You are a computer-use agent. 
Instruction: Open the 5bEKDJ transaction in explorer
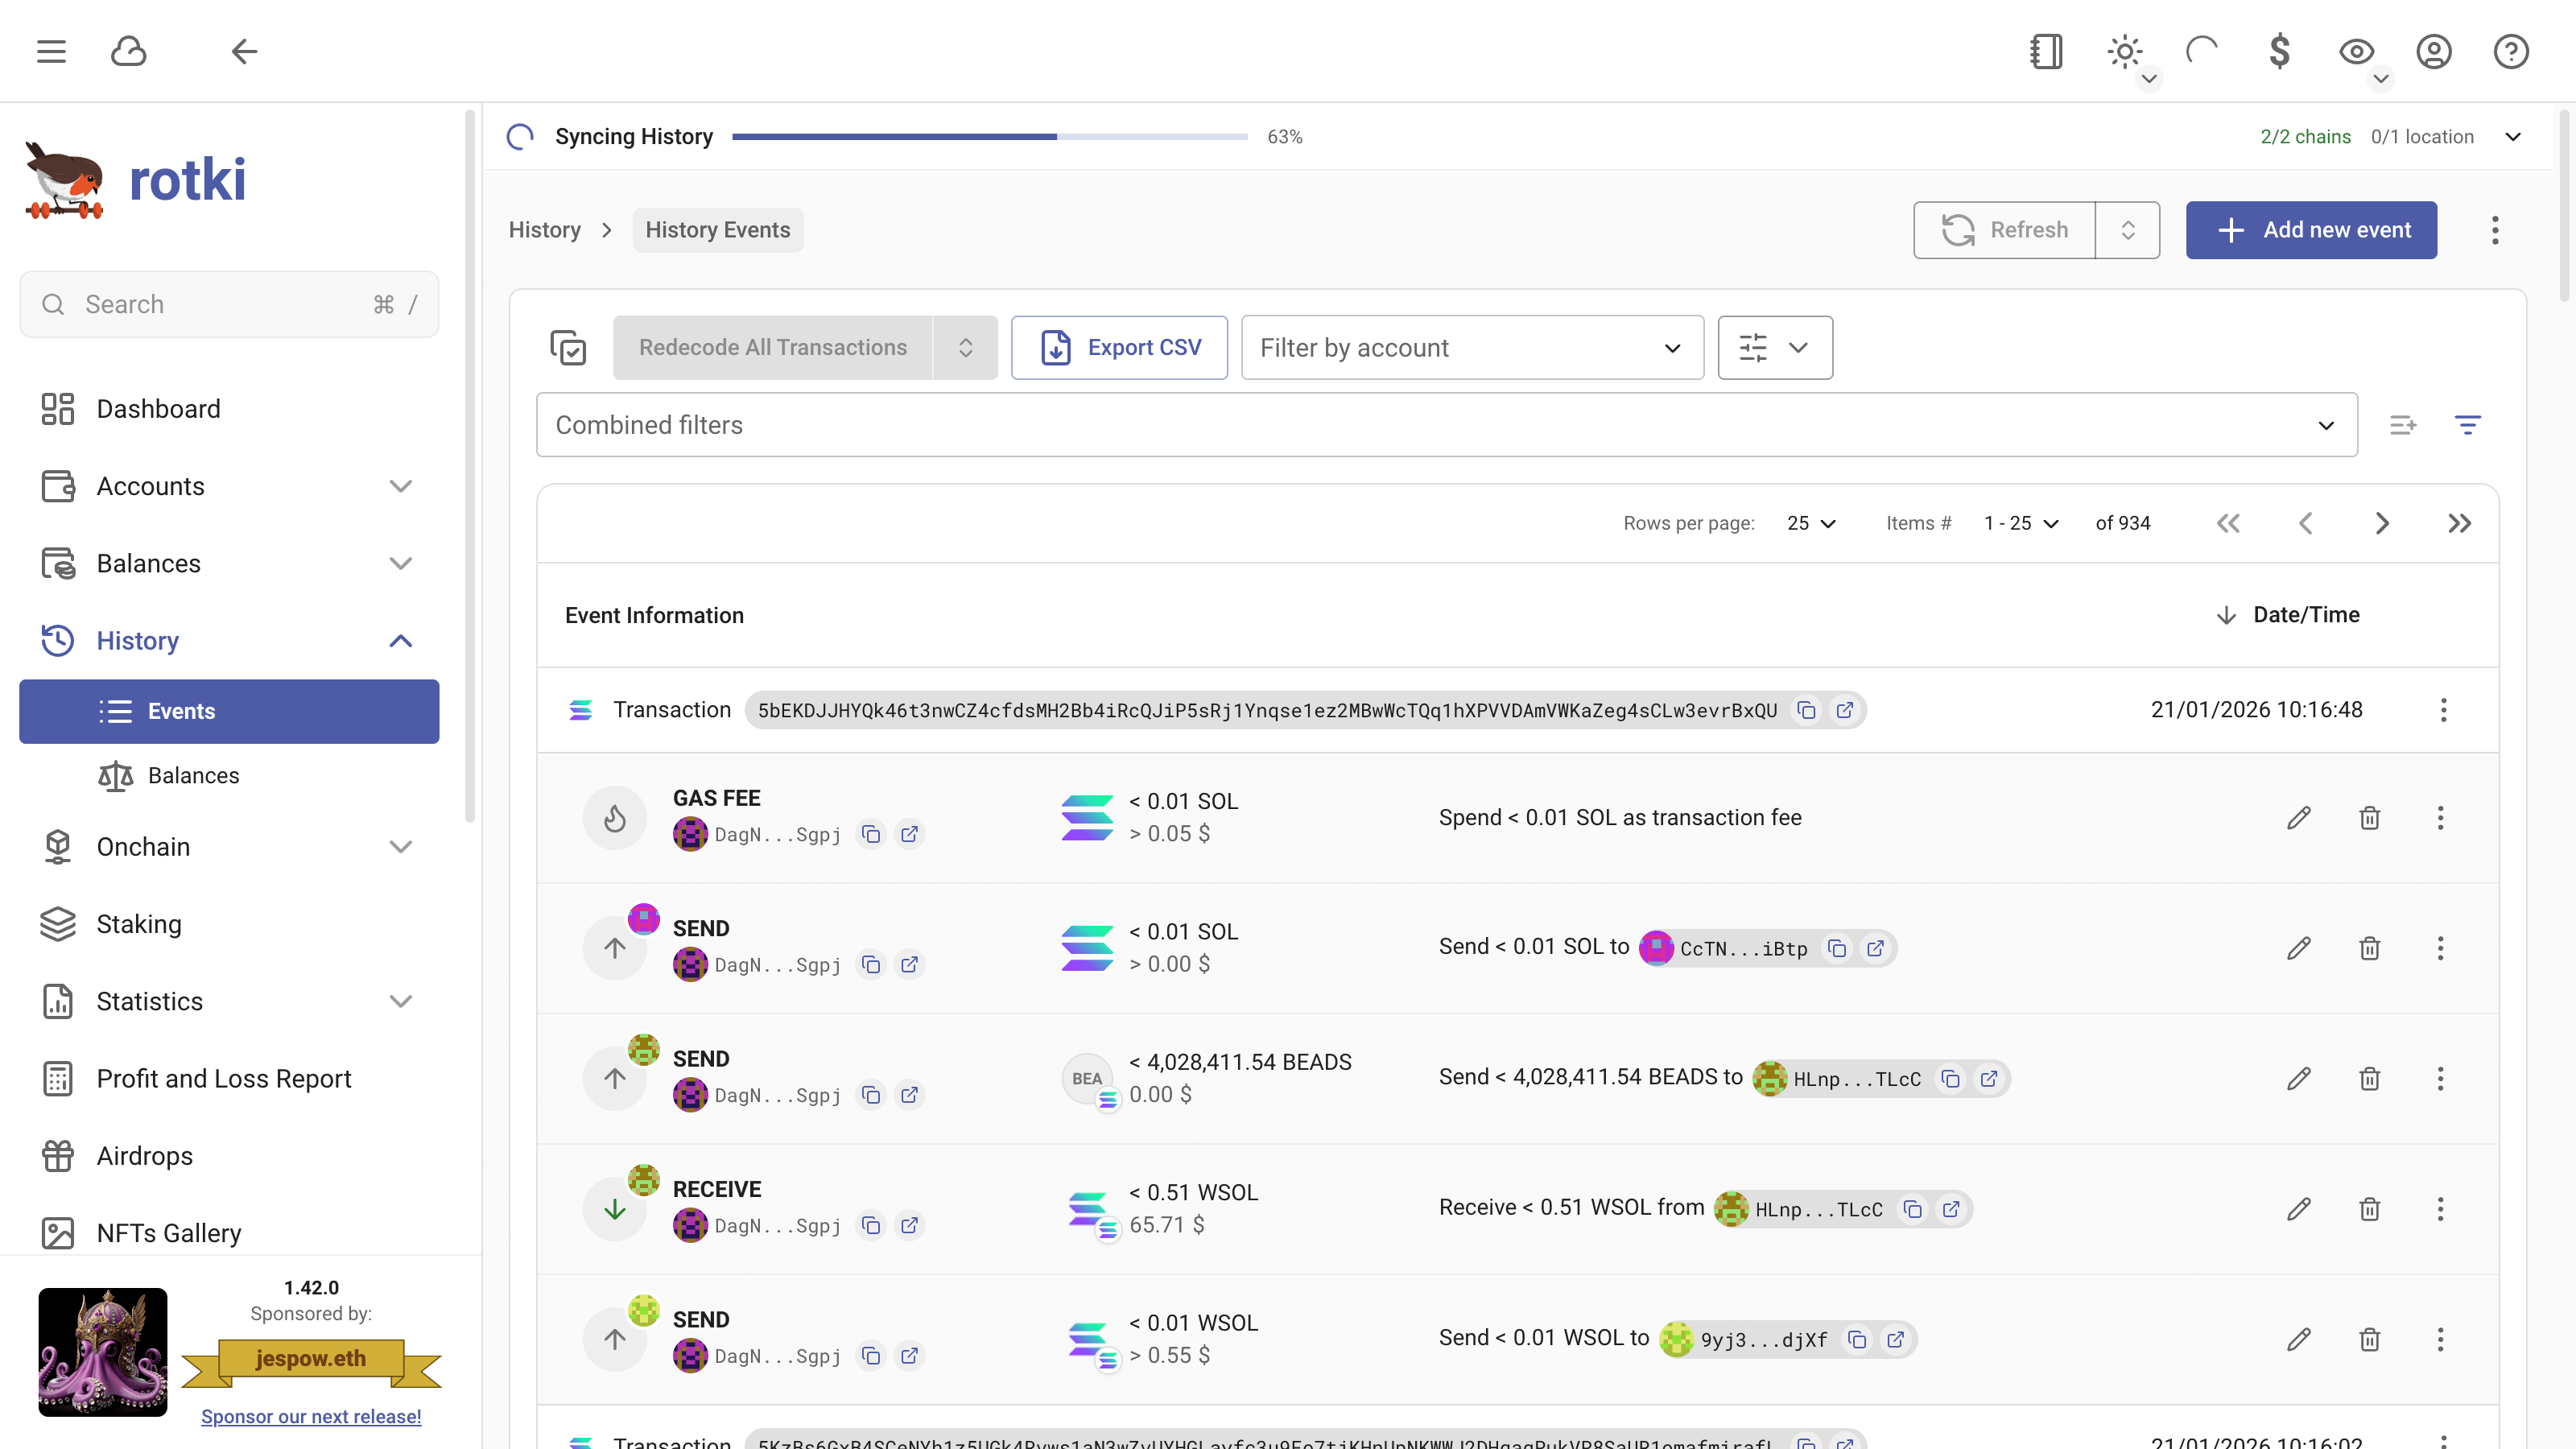point(1845,710)
